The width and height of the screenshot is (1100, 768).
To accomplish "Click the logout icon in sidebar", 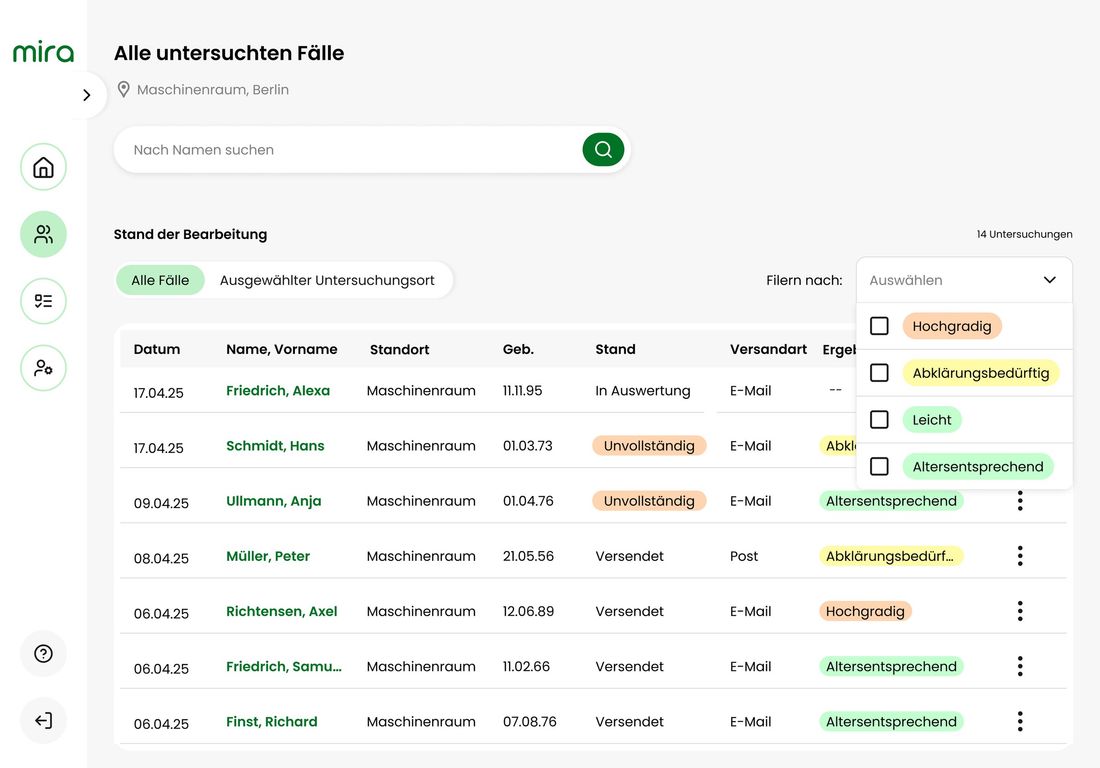I will point(43,720).
